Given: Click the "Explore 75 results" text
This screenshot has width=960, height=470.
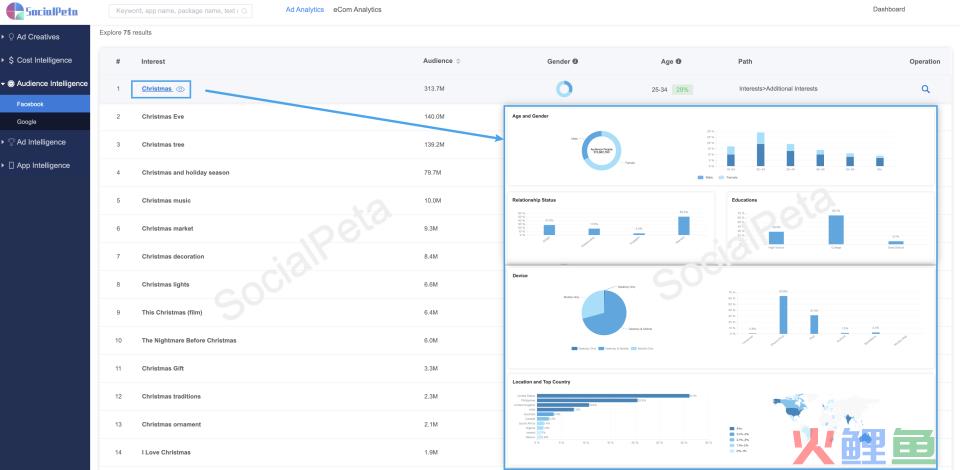Looking at the screenshot, I should tap(126, 32).
